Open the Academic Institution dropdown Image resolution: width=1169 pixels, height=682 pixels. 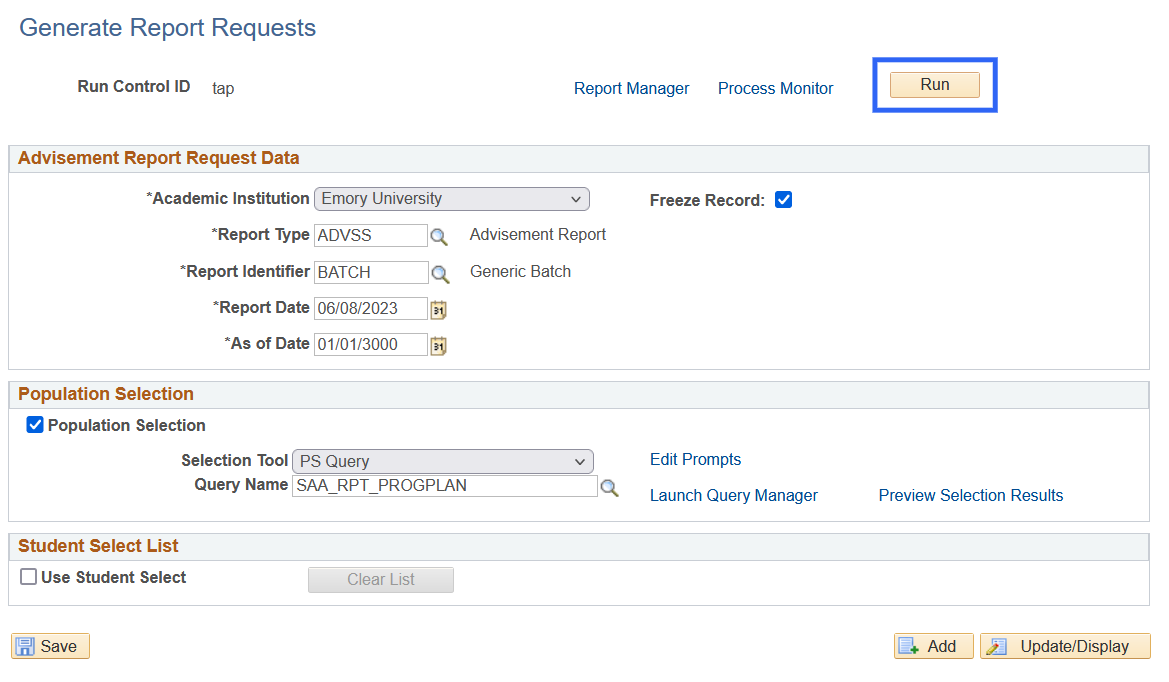451,199
